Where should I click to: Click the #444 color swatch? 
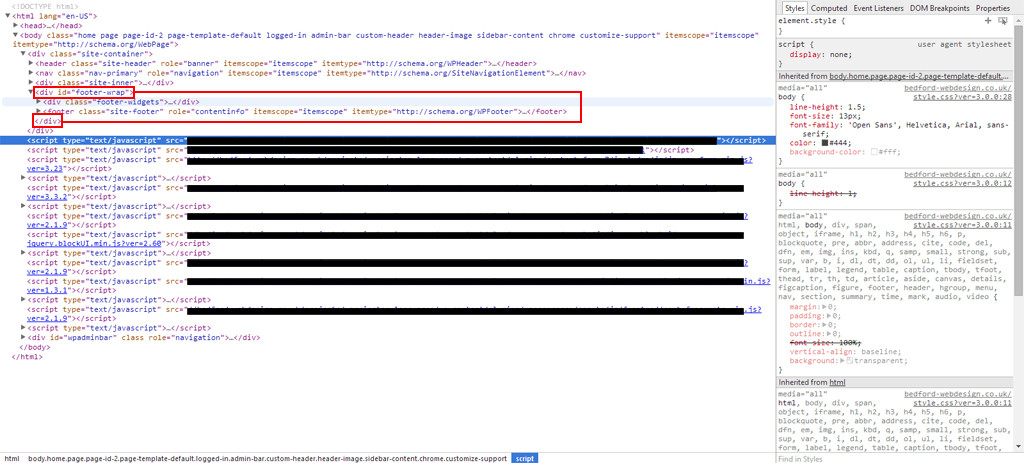tap(825, 142)
